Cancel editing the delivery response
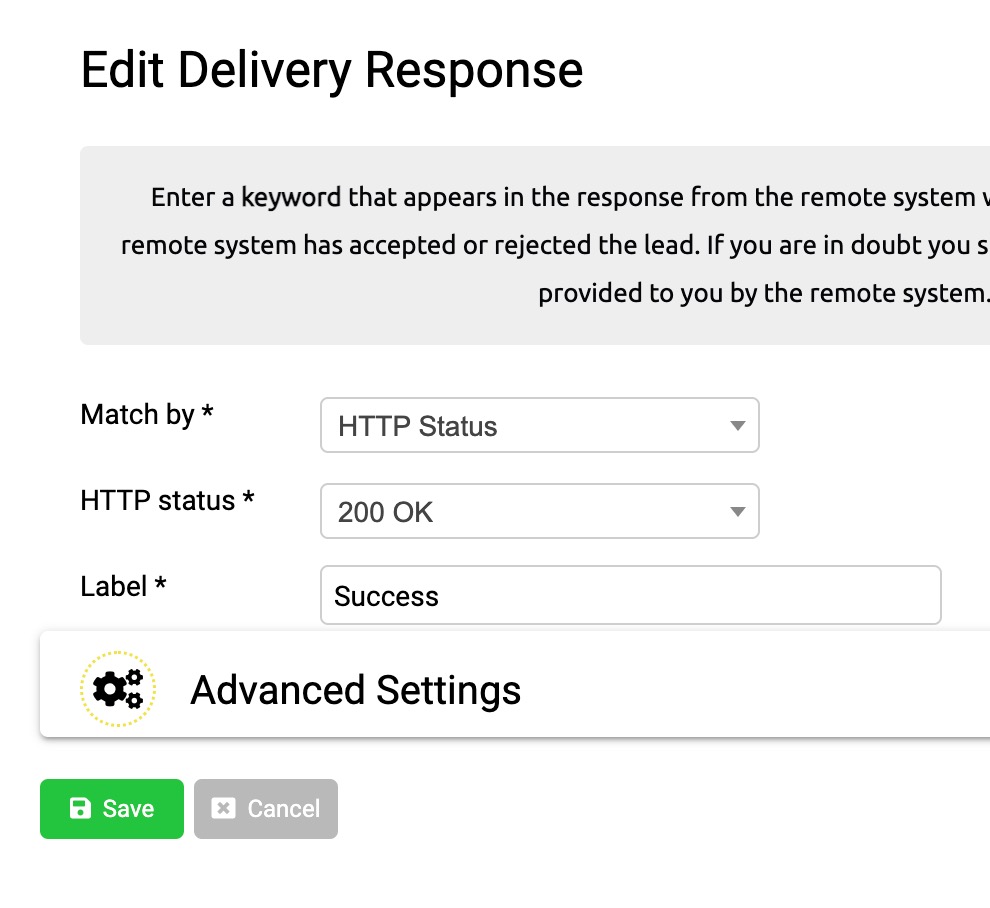Screen dimensions: 990x908 265,808
